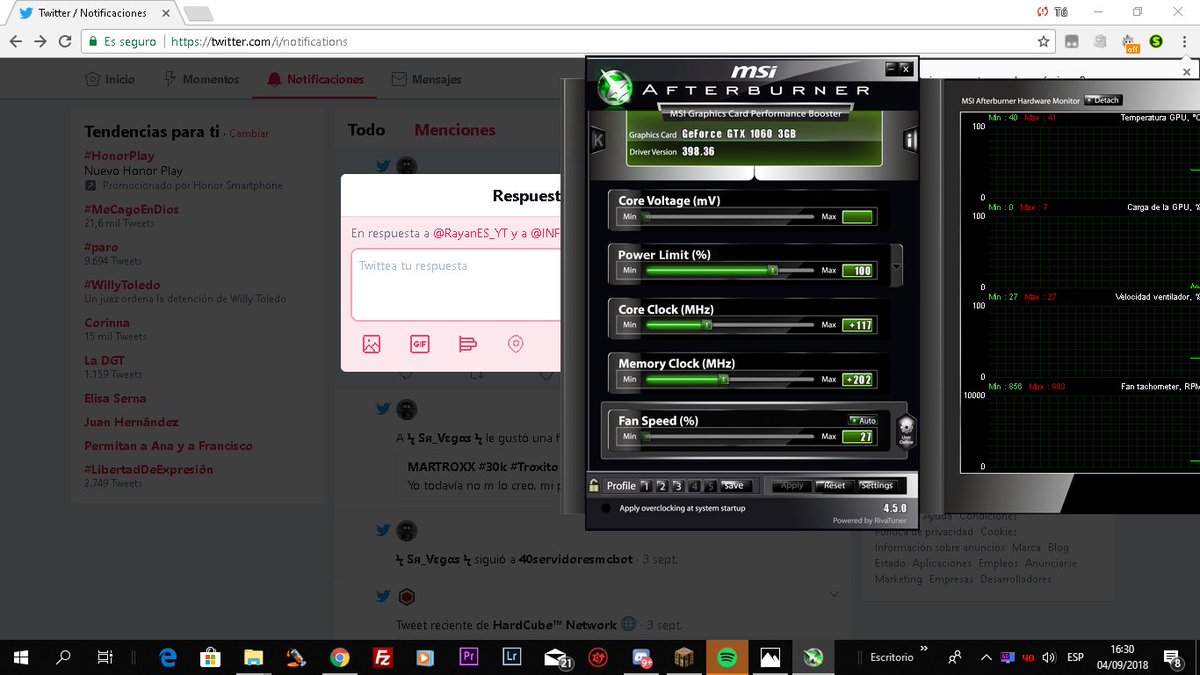Click the Fan Speed 27 value box

858,437
